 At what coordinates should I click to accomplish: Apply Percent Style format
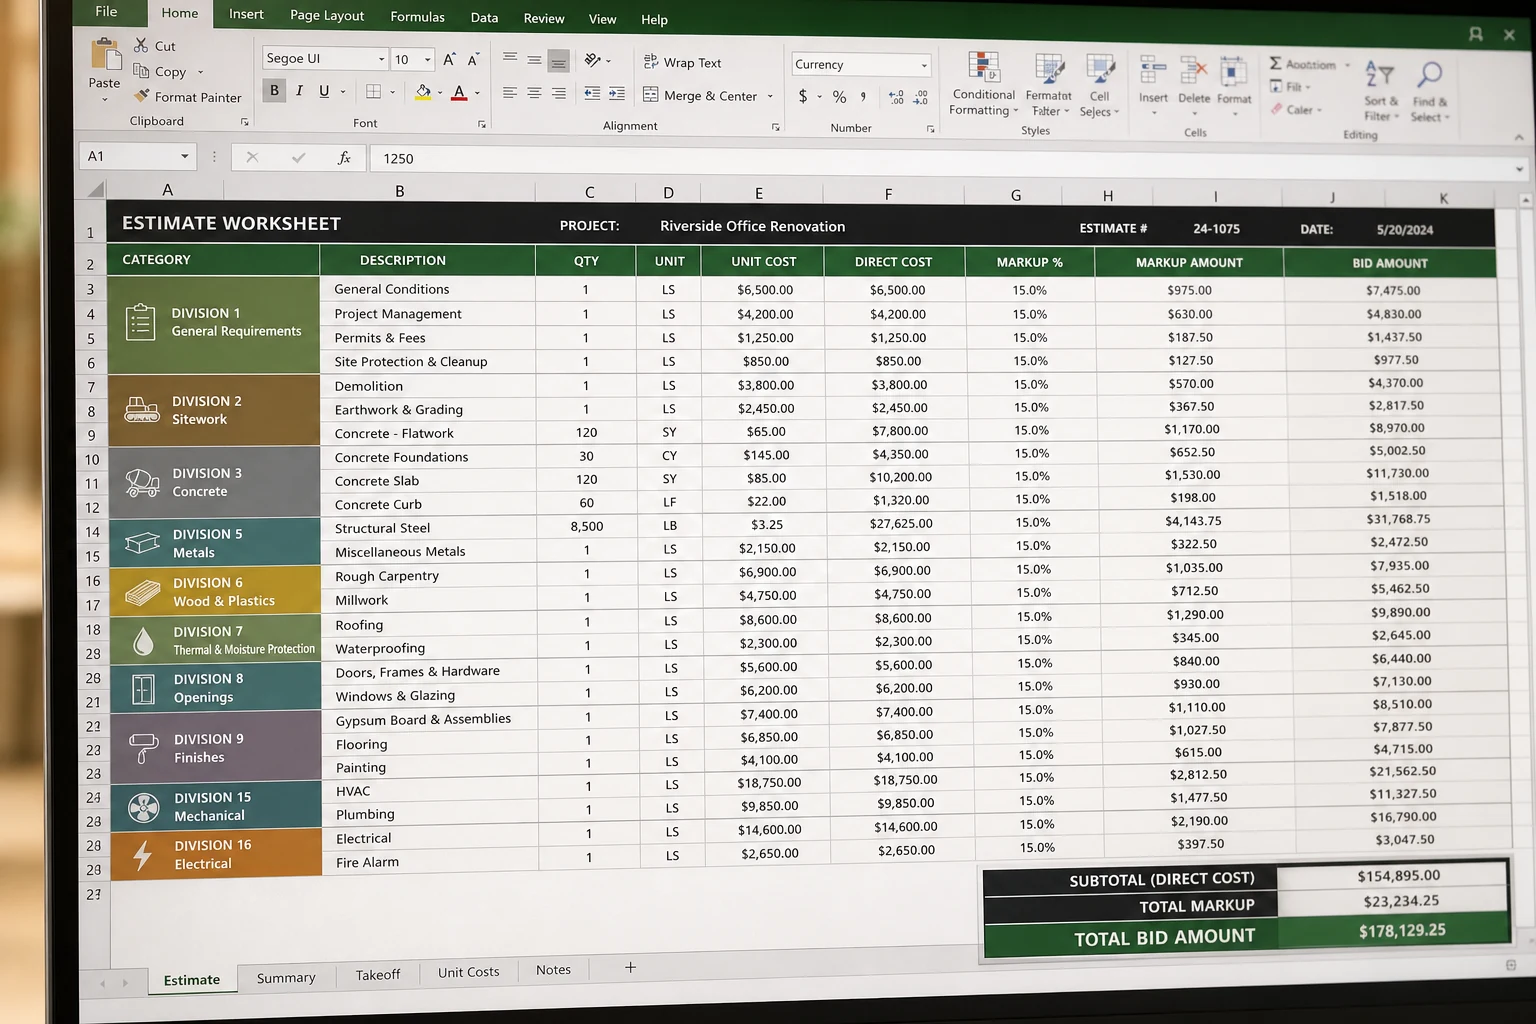[x=839, y=96]
